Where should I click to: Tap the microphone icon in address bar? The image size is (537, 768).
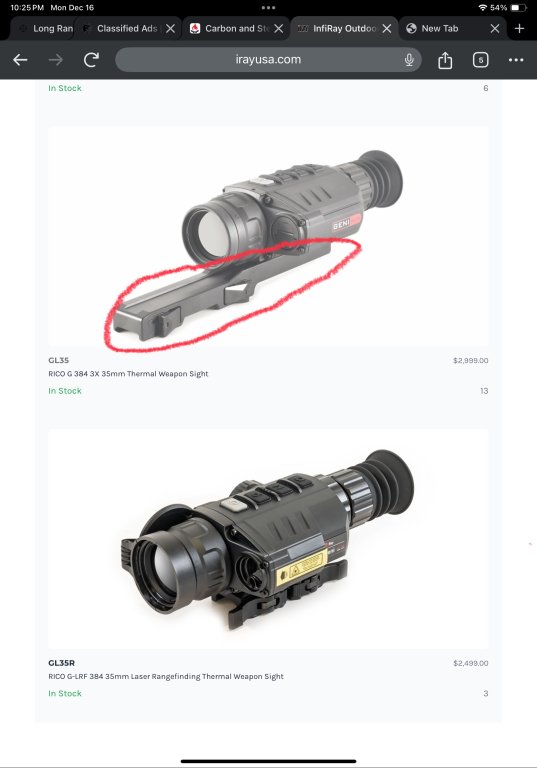pyautogui.click(x=409, y=60)
